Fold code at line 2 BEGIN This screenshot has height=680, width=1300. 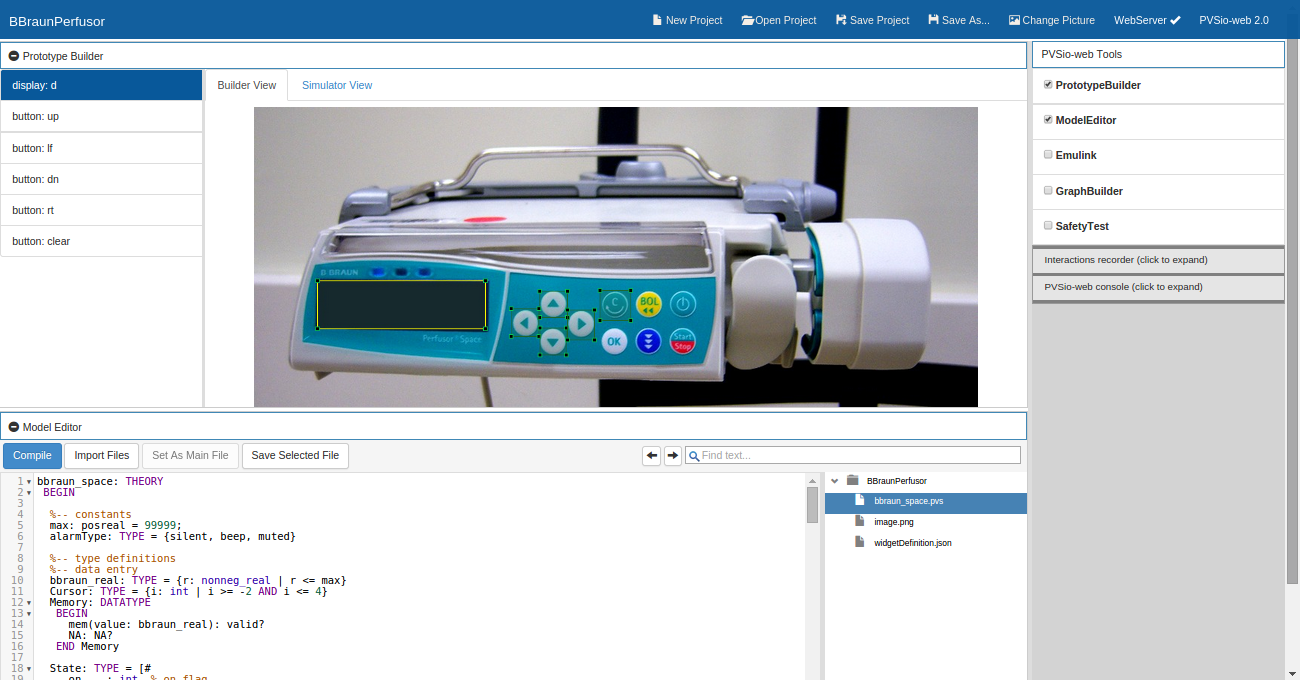pos(29,493)
